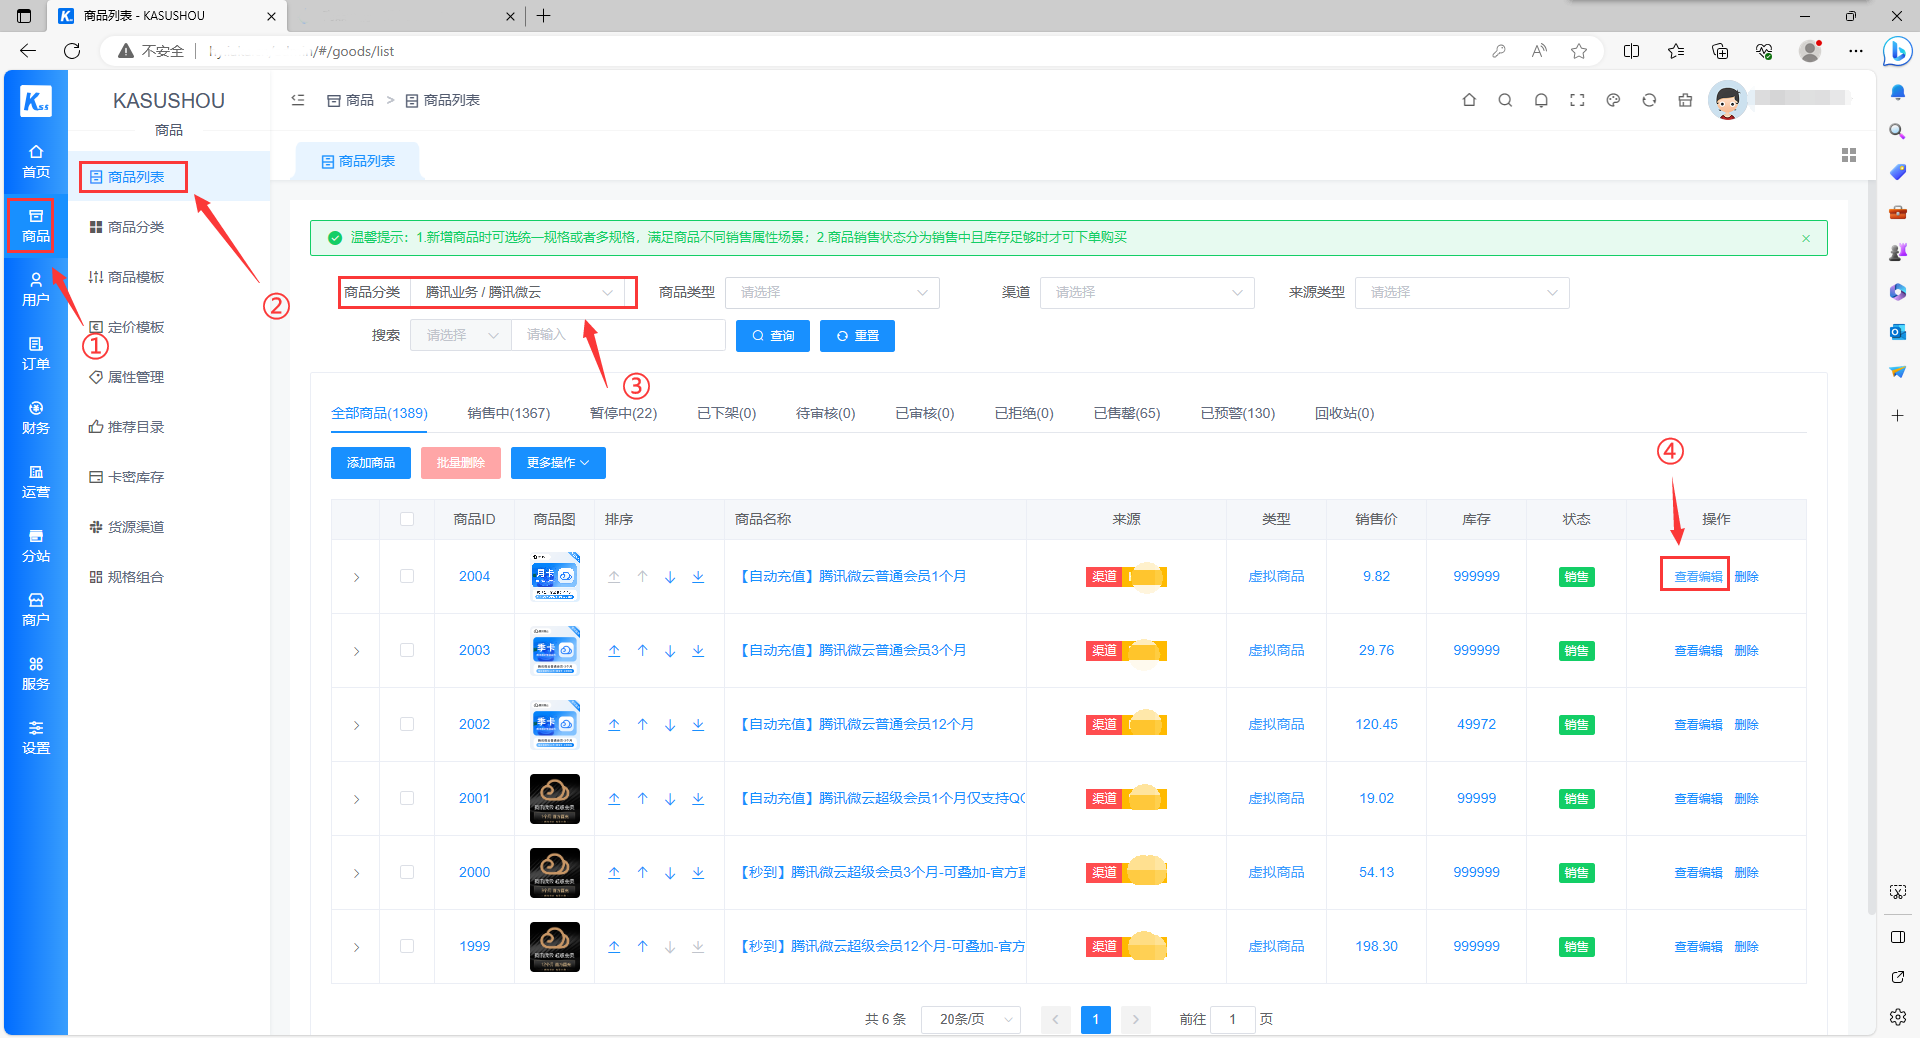Tick checkbox for product 2004
Viewport: 1920px width, 1038px height.
[407, 576]
